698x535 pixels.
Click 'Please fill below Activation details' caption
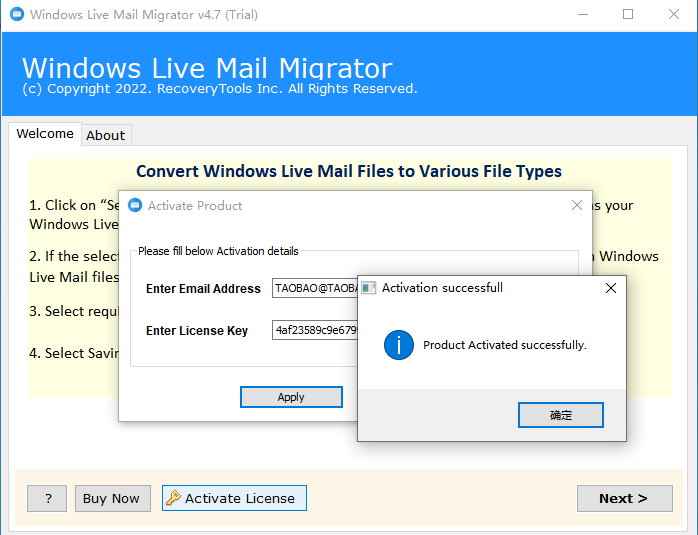(218, 251)
